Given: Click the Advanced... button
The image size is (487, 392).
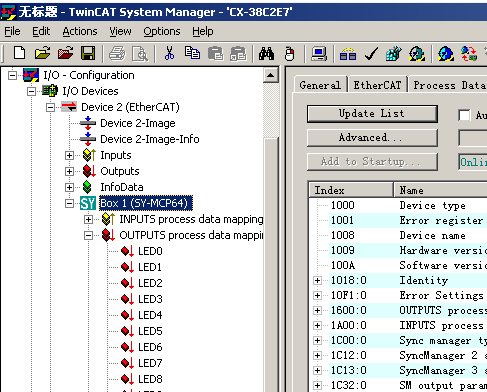Looking at the screenshot, I should (372, 137).
